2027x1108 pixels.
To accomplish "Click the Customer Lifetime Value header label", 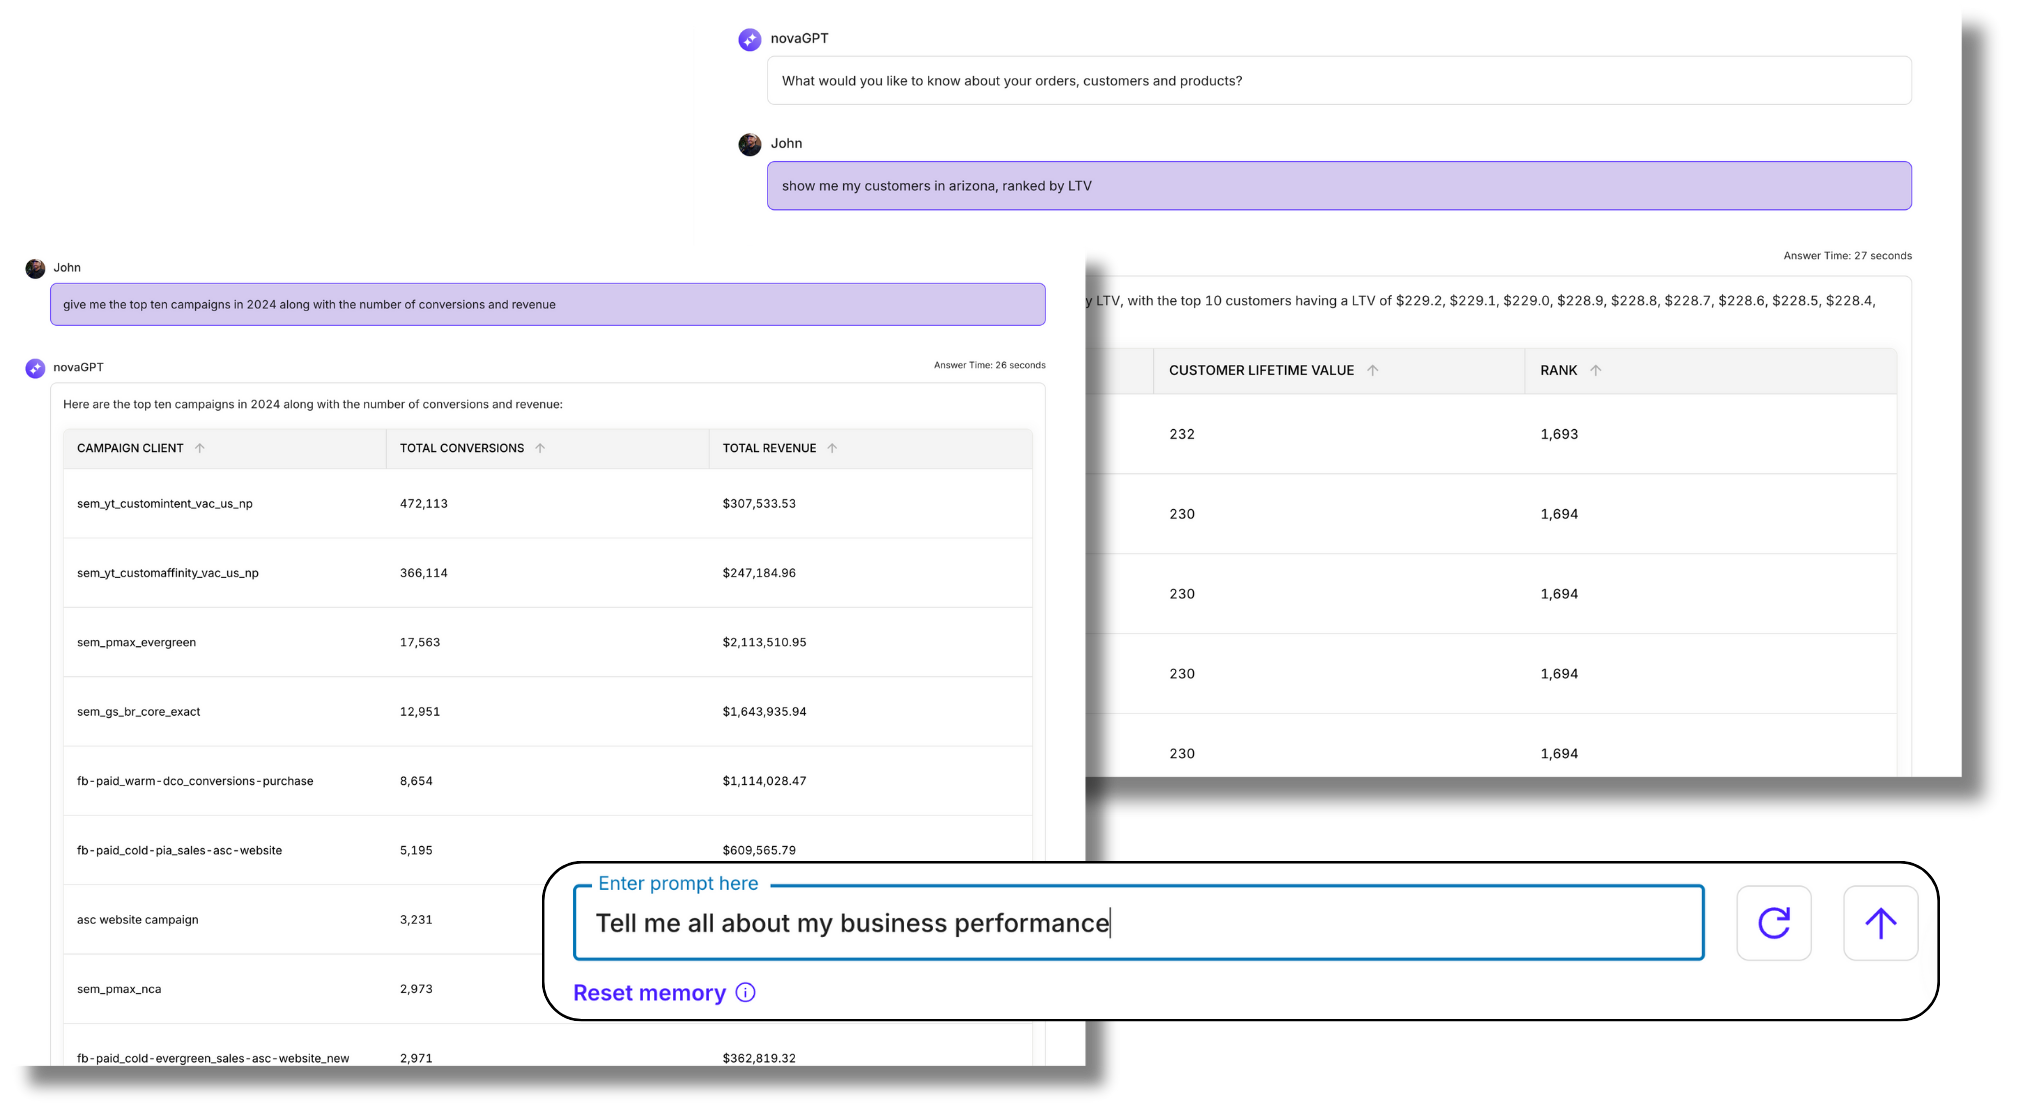I will pyautogui.click(x=1261, y=370).
